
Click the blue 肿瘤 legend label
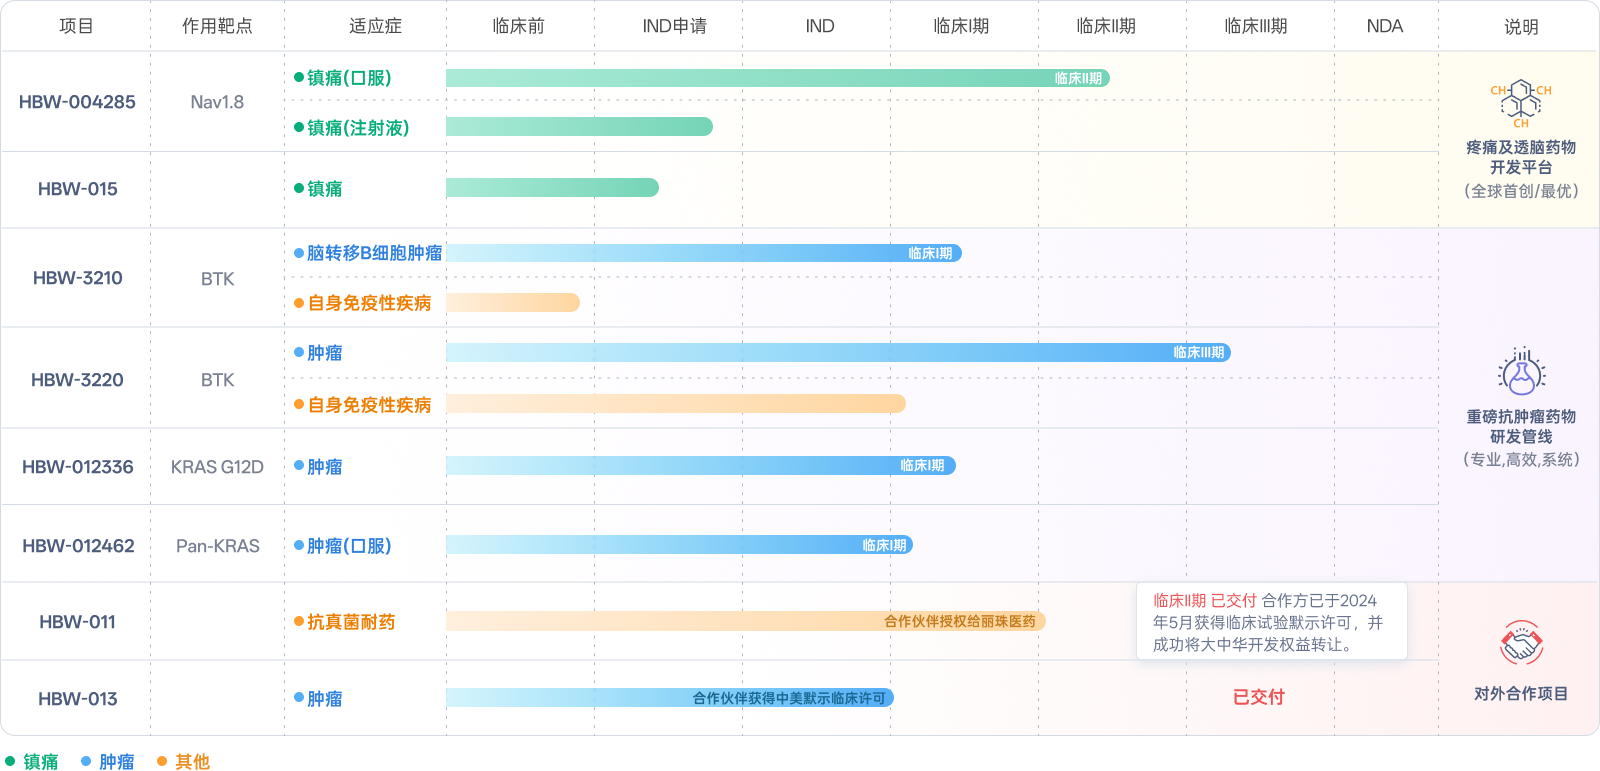(x=117, y=761)
